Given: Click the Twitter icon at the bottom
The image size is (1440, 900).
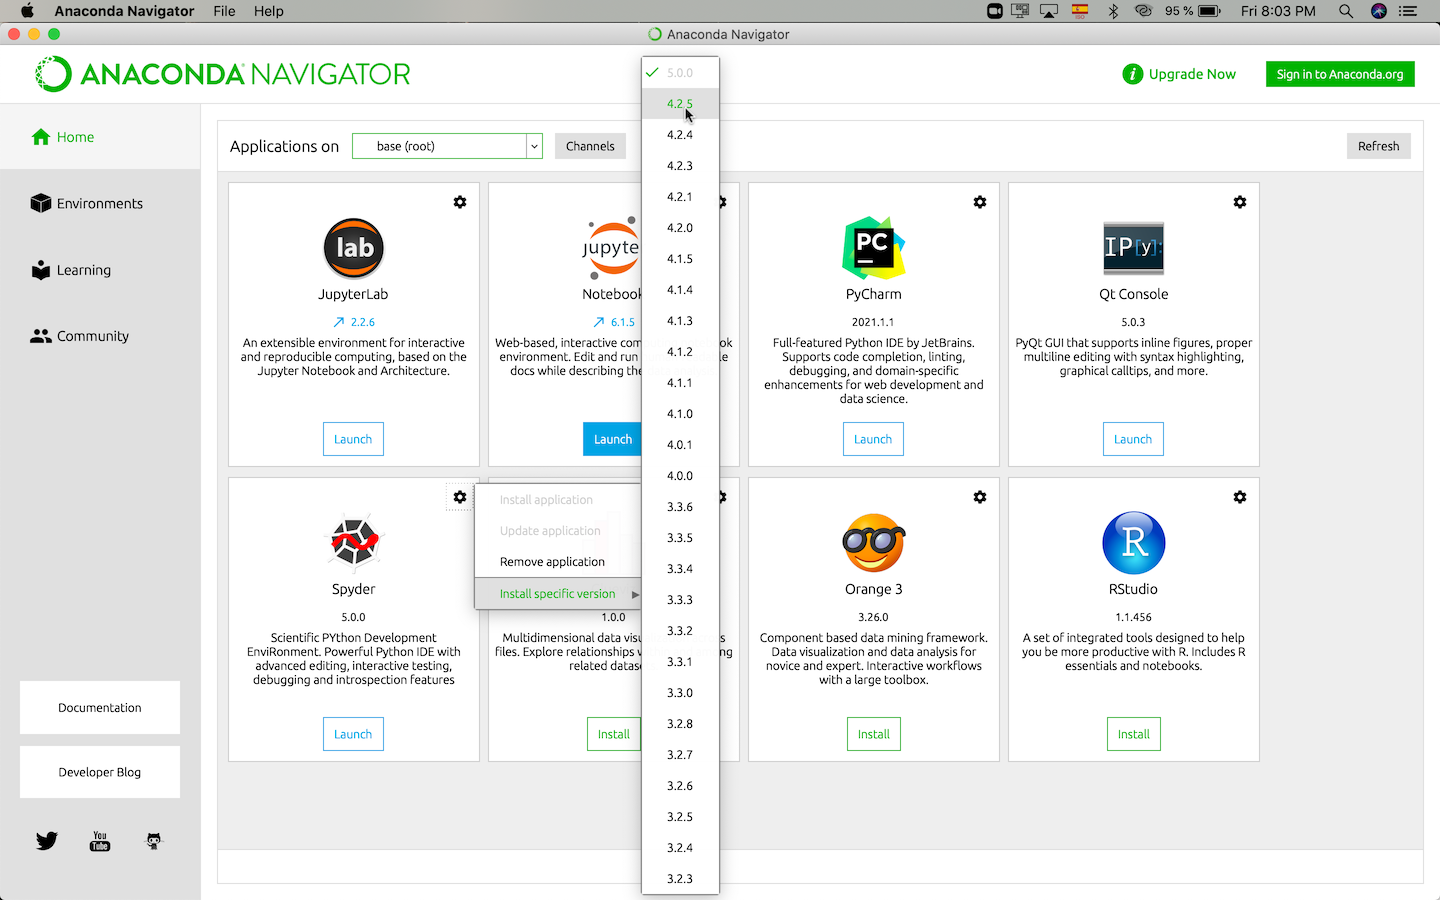Looking at the screenshot, I should [x=46, y=841].
